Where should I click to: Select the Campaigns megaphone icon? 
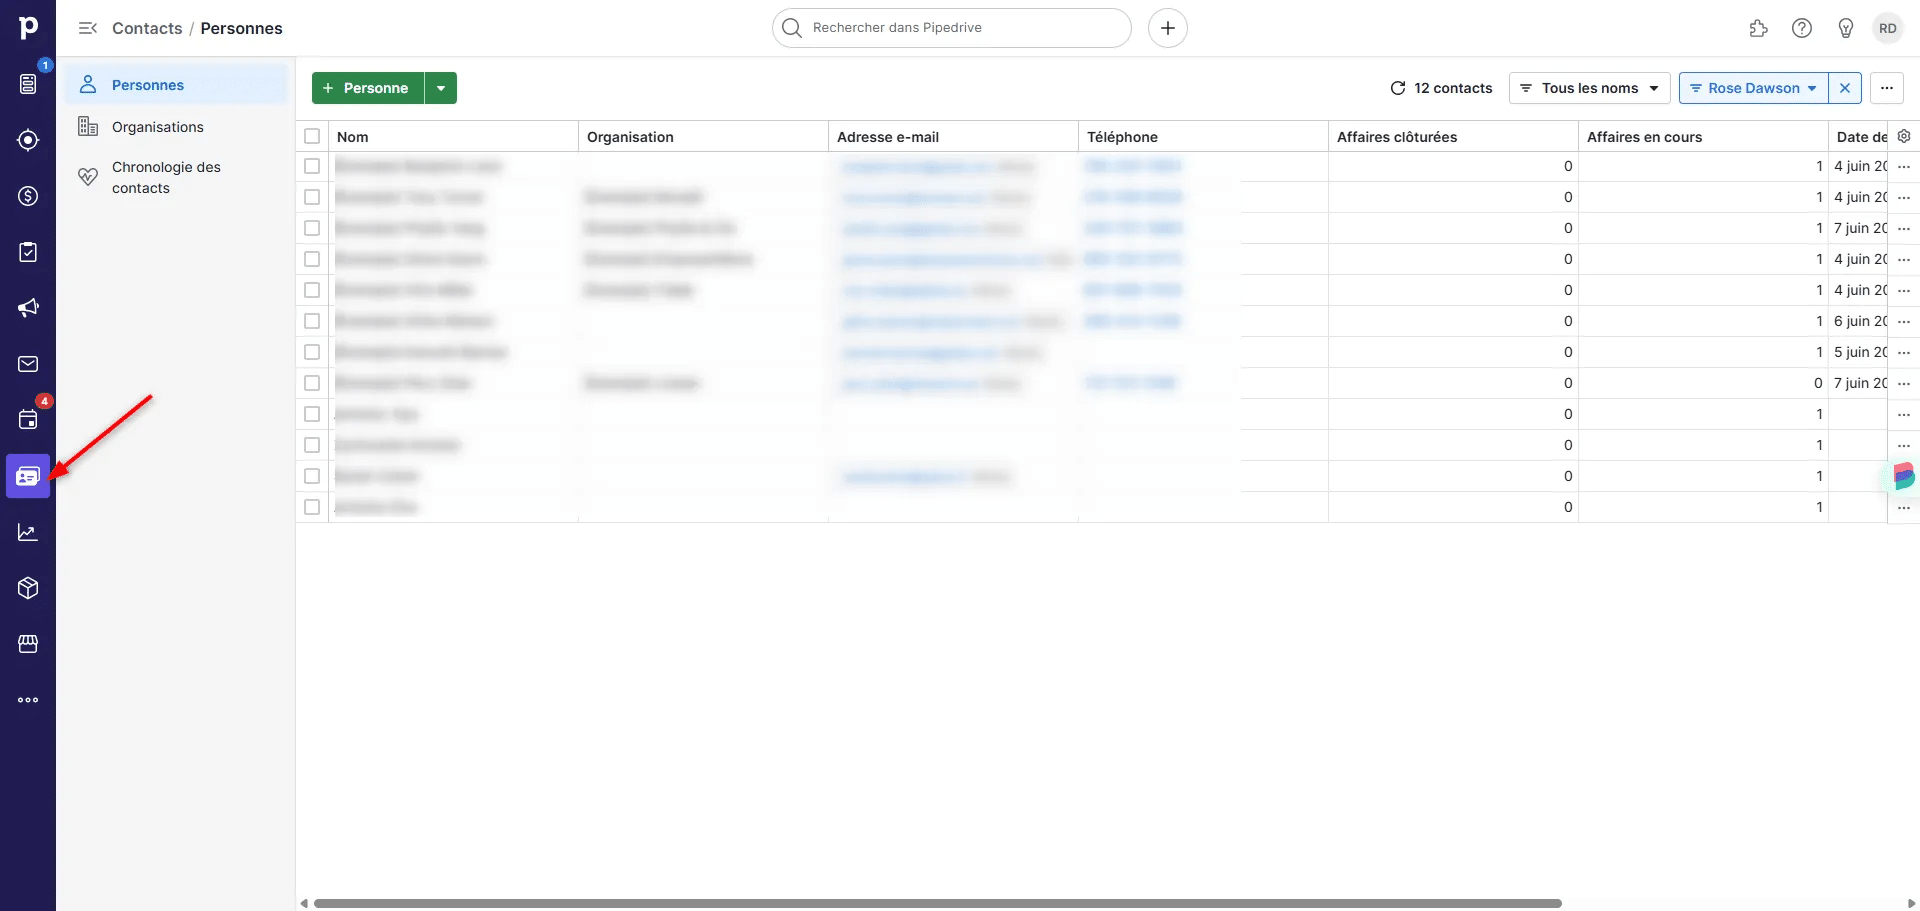click(x=27, y=307)
